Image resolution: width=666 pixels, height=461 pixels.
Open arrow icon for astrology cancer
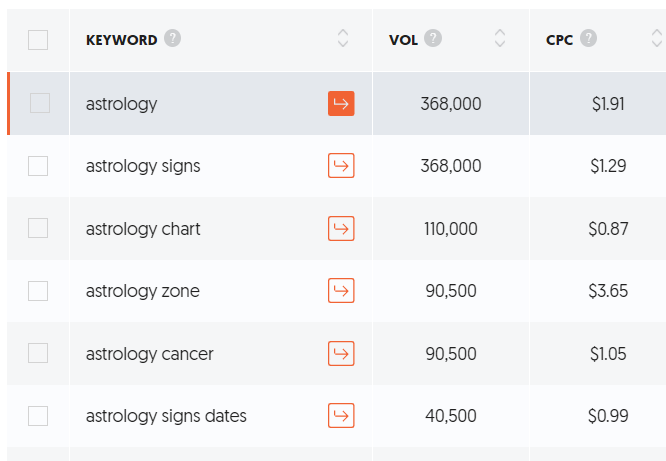[341, 354]
